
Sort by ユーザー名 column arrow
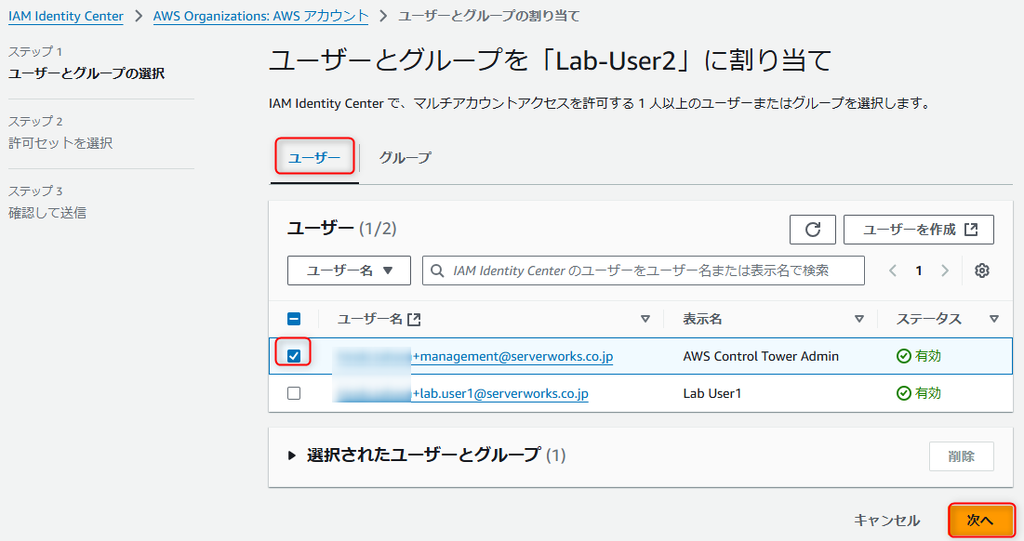pos(645,319)
